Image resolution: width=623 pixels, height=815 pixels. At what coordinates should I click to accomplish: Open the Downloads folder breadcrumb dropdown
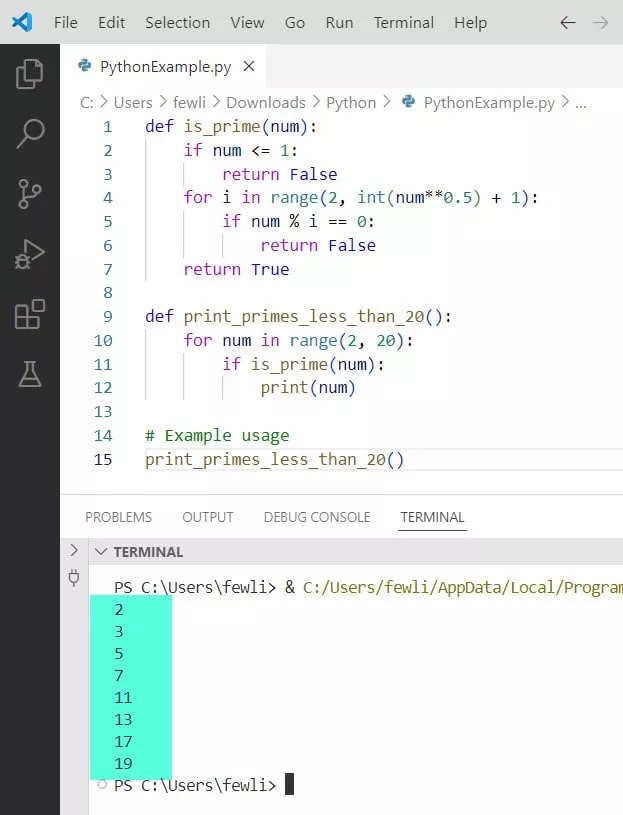tap(265, 102)
